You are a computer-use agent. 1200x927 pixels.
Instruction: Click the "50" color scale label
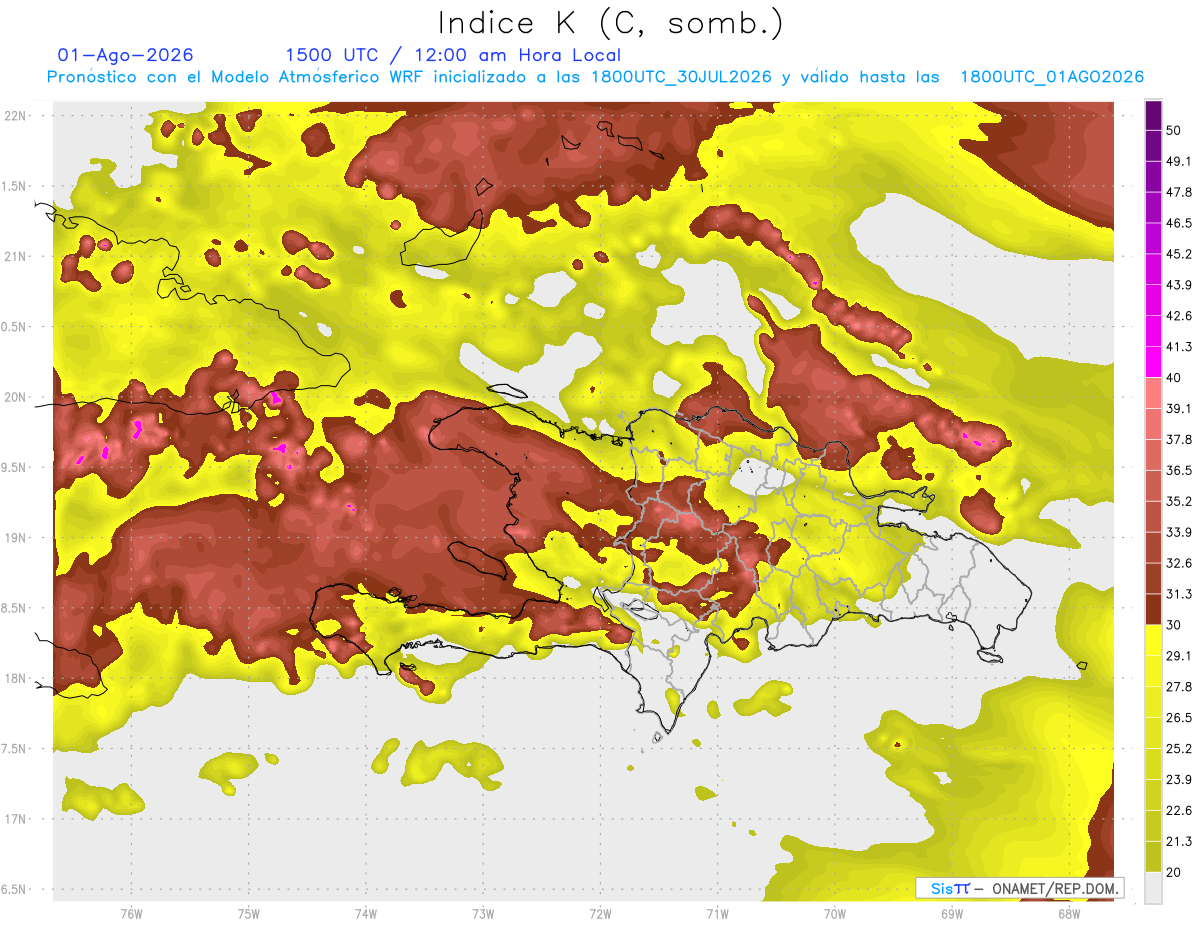pos(1175,130)
